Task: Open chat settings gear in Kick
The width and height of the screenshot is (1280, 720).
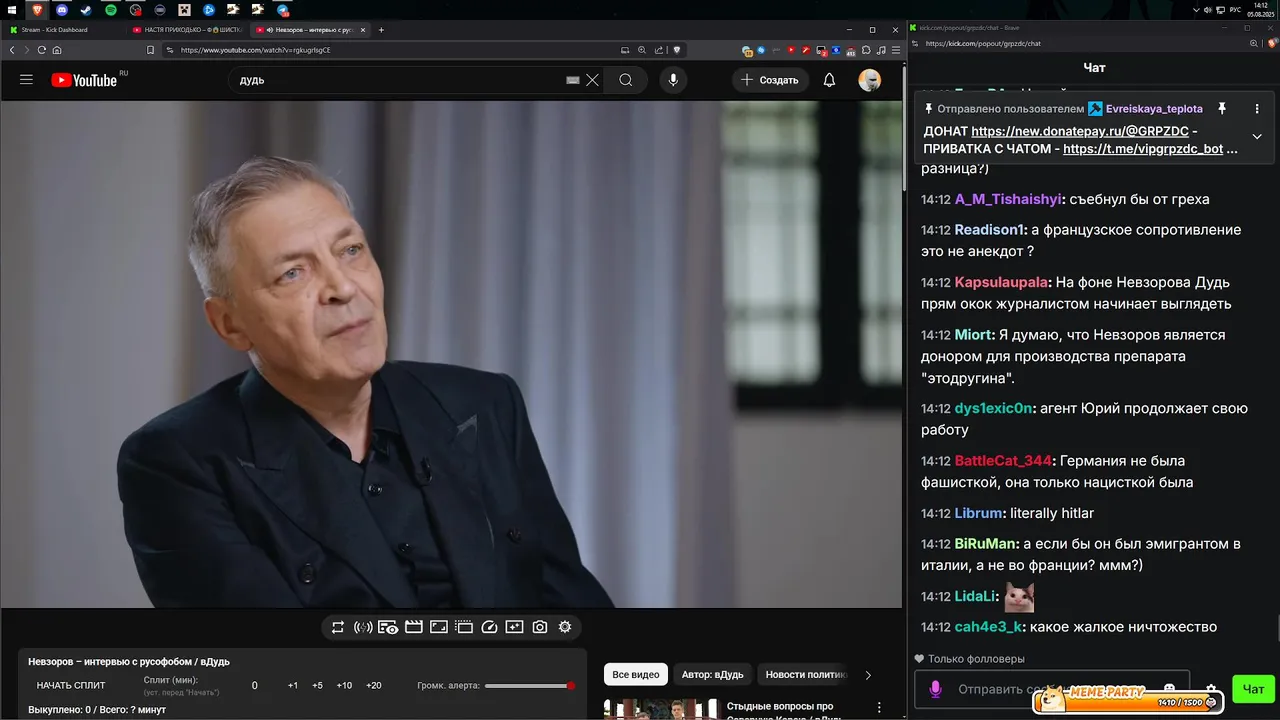Action: (x=1211, y=689)
